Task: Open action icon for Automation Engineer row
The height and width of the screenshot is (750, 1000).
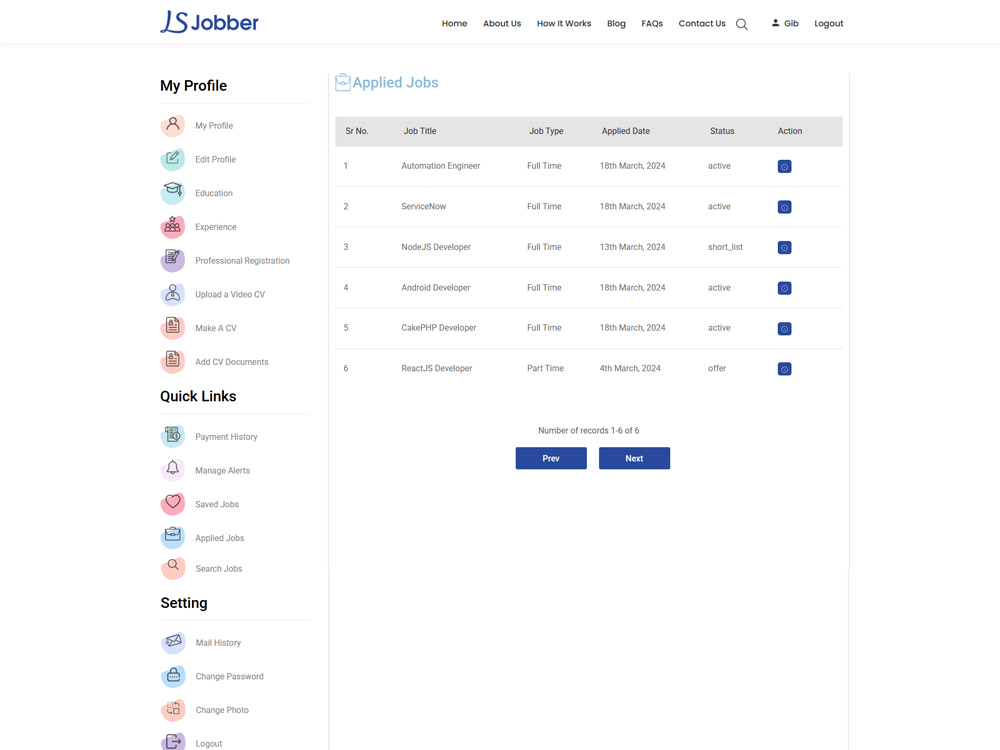Action: [x=784, y=166]
